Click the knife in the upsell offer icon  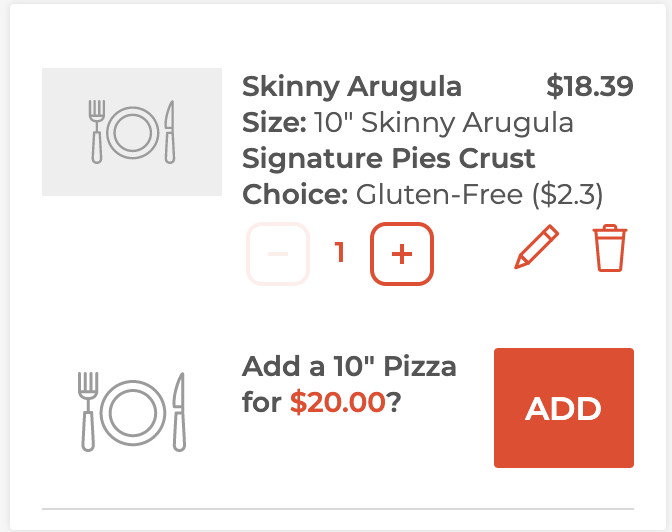click(x=179, y=412)
